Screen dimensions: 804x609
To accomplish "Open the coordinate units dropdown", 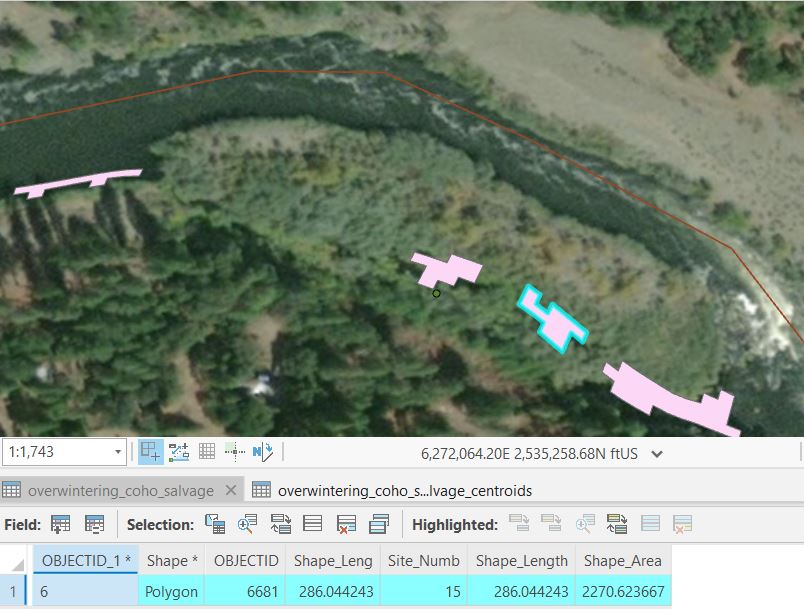I will [x=656, y=454].
